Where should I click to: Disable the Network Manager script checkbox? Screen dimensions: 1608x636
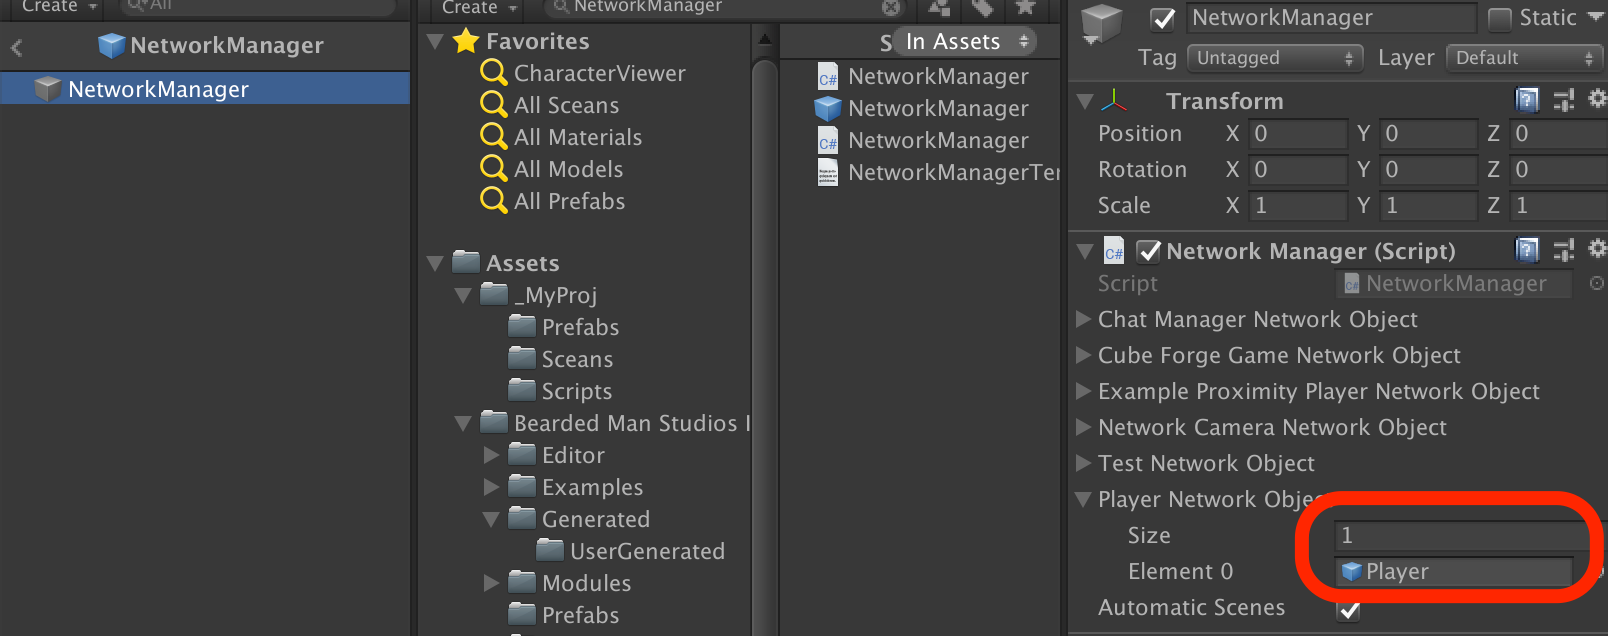pyautogui.click(x=1149, y=251)
